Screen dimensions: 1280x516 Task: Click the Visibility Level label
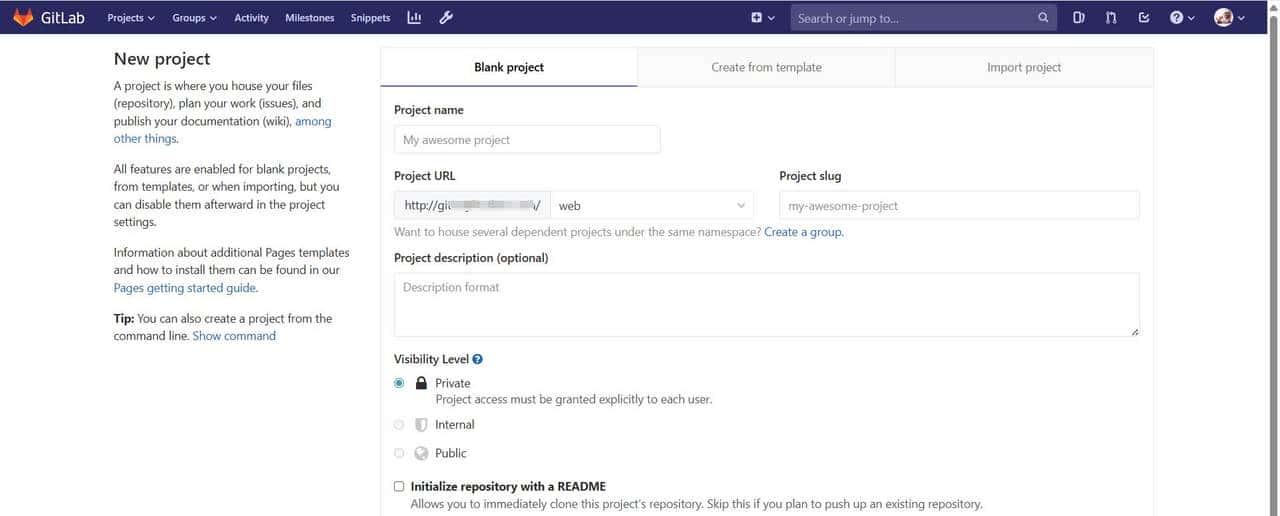pos(431,359)
